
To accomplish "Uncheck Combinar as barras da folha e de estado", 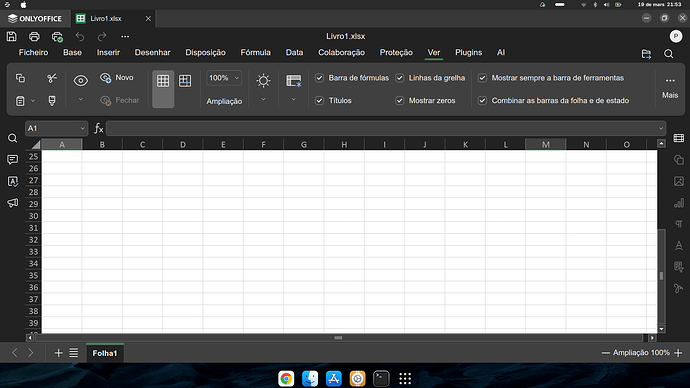I will click(482, 101).
